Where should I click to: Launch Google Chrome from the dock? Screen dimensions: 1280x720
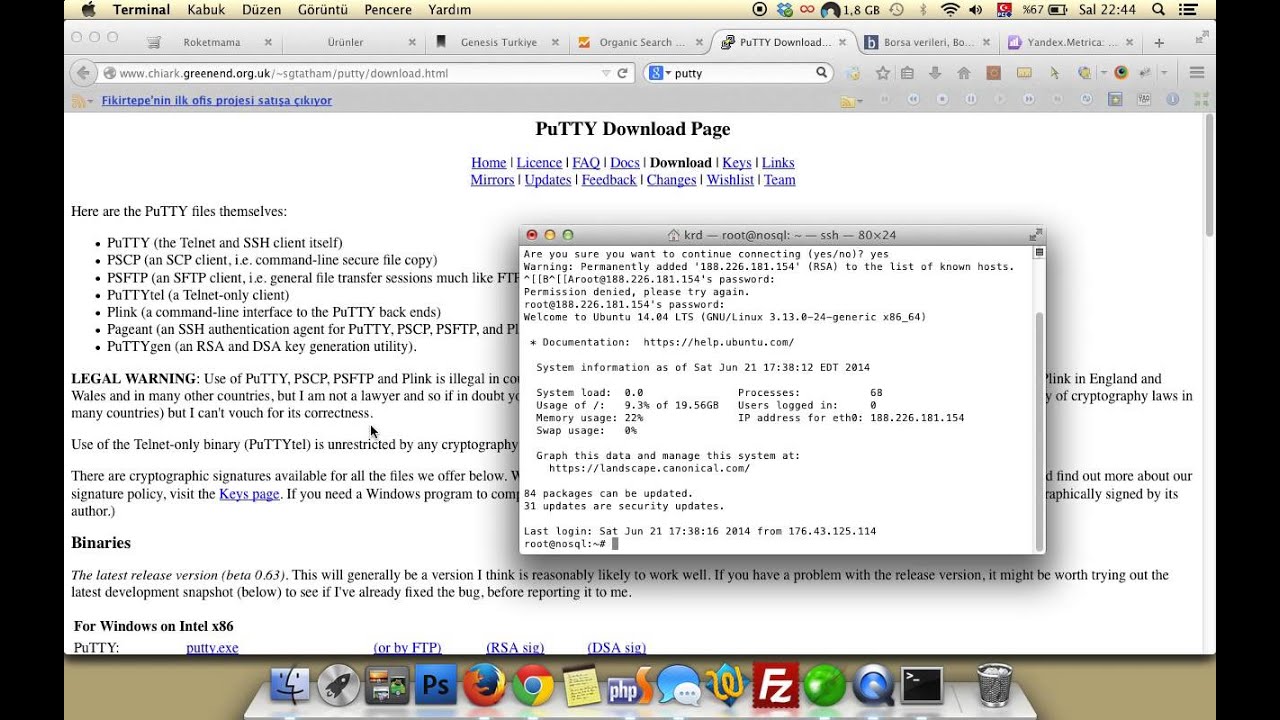pos(533,686)
